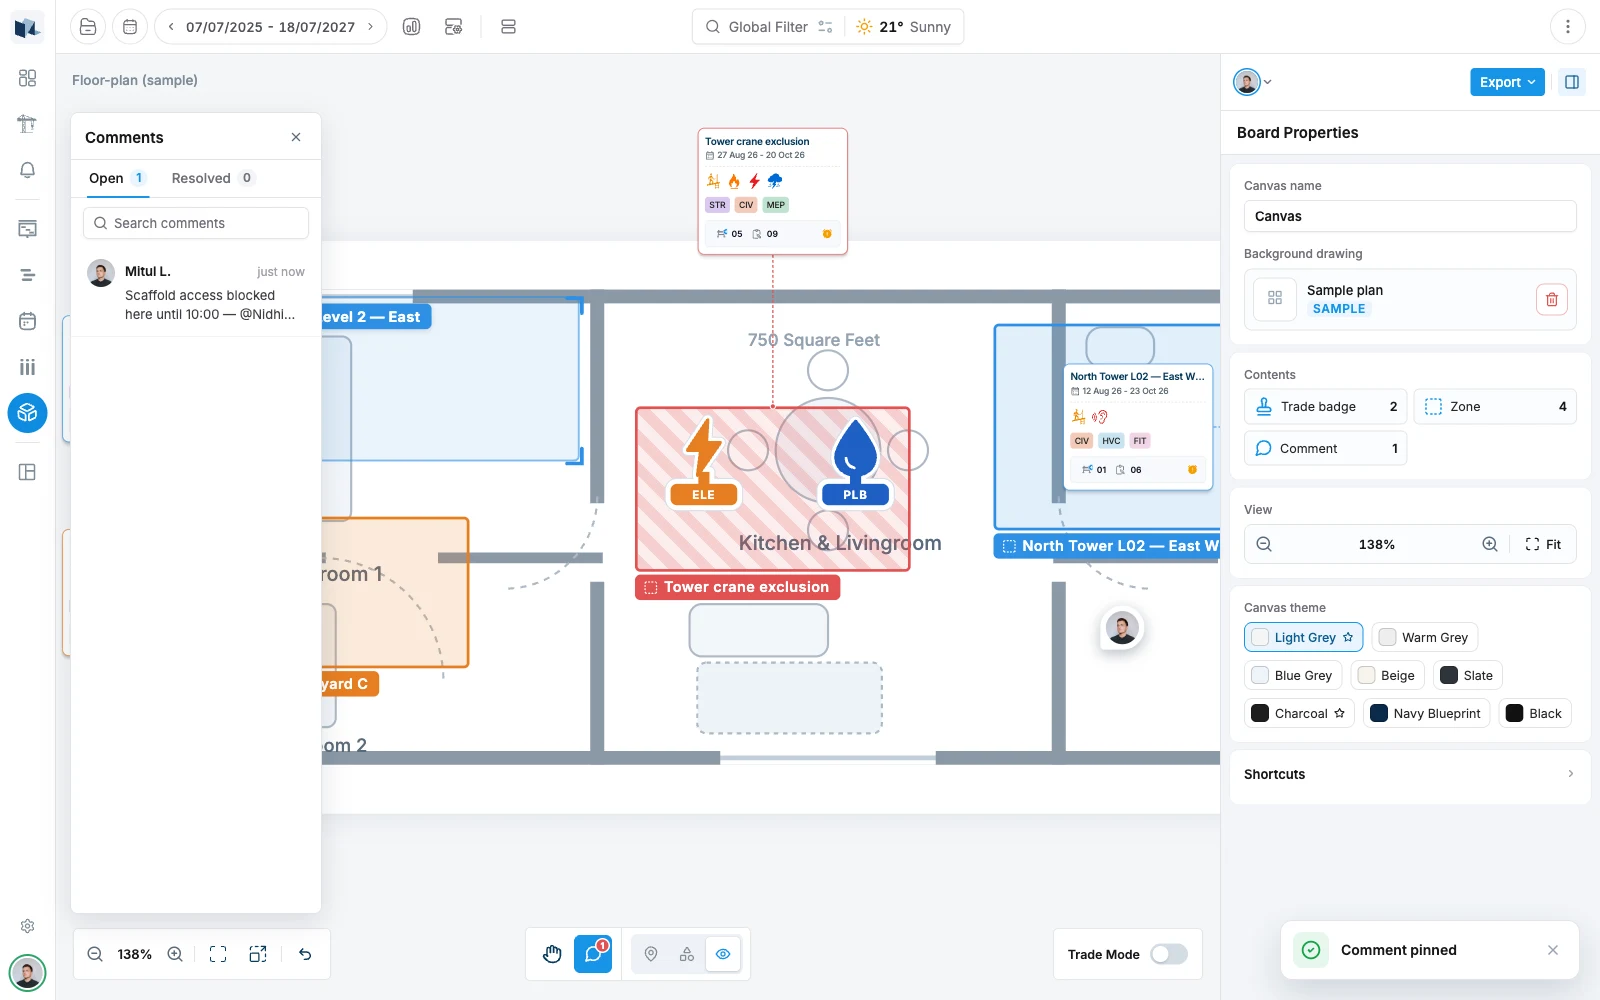The image size is (1600, 1000).
Task: Go to the next date range
Action: [x=370, y=27]
